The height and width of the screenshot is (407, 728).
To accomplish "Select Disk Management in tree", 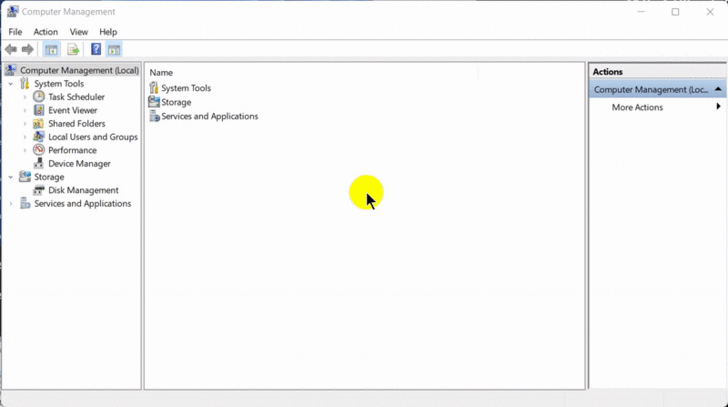I will (83, 190).
